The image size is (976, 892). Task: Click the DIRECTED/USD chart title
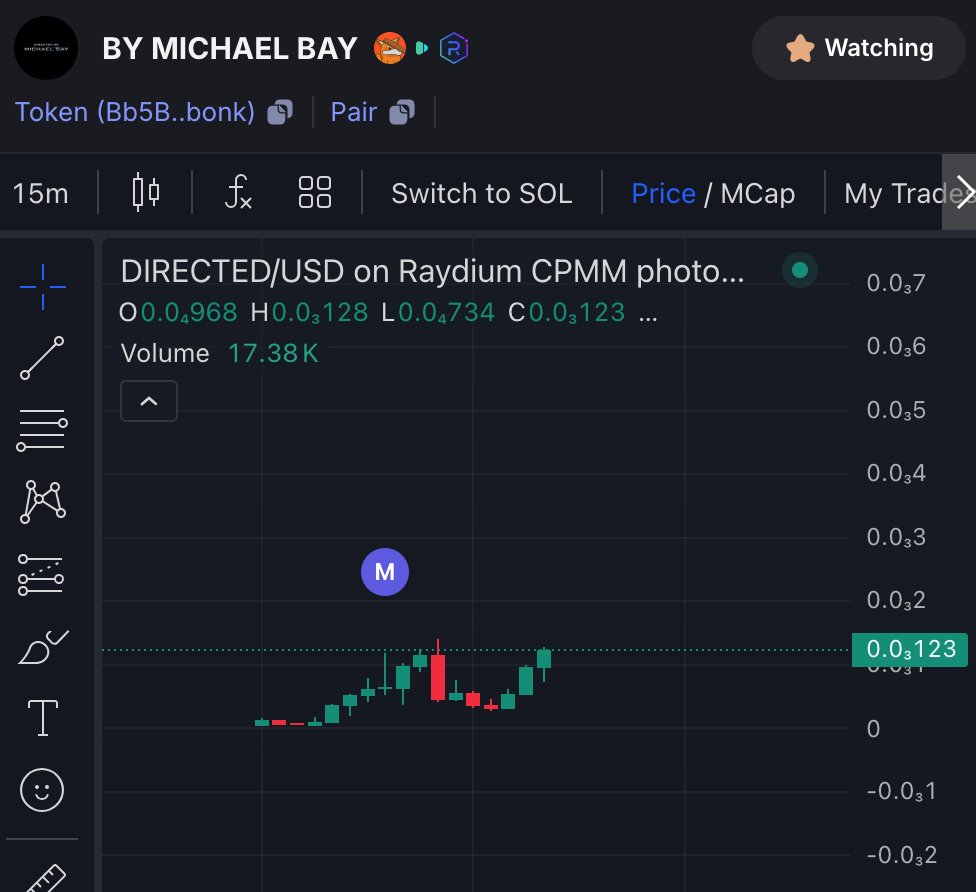click(433, 271)
